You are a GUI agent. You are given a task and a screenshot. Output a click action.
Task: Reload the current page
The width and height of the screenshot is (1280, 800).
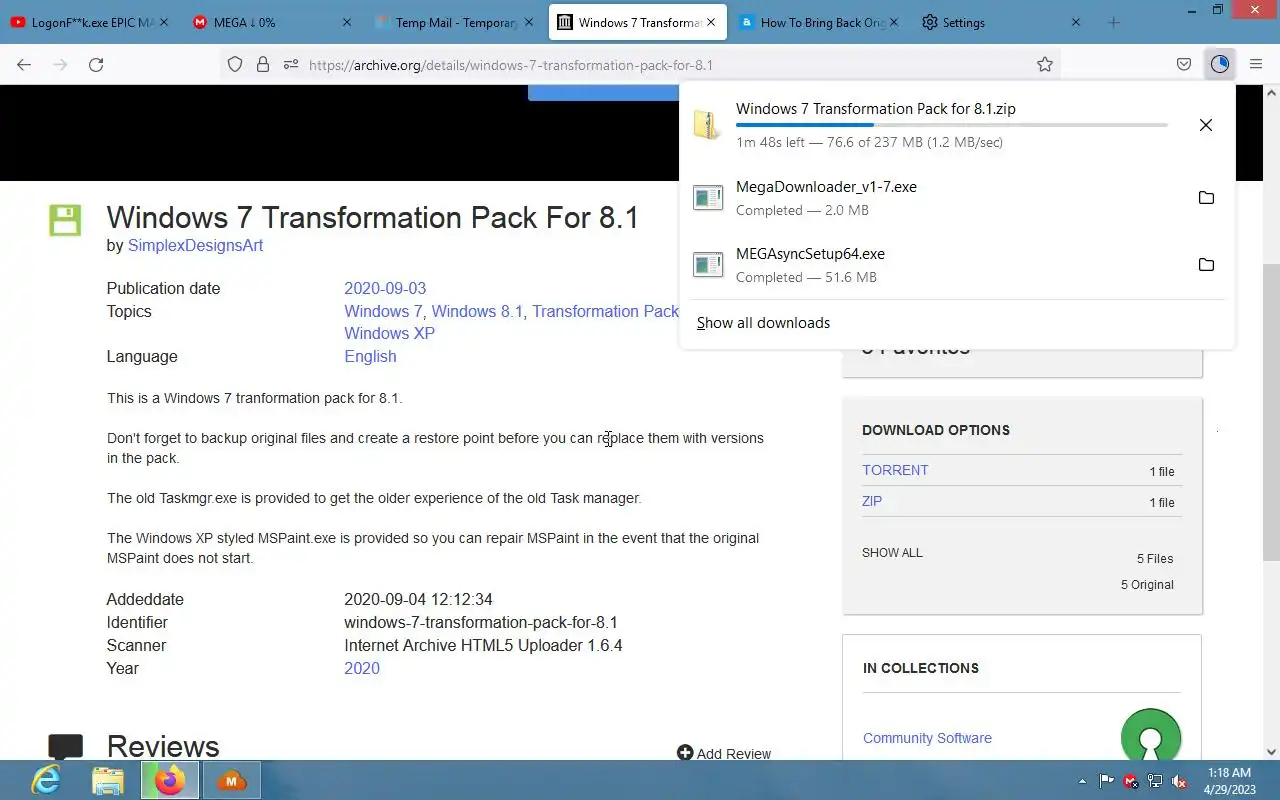[96, 64]
